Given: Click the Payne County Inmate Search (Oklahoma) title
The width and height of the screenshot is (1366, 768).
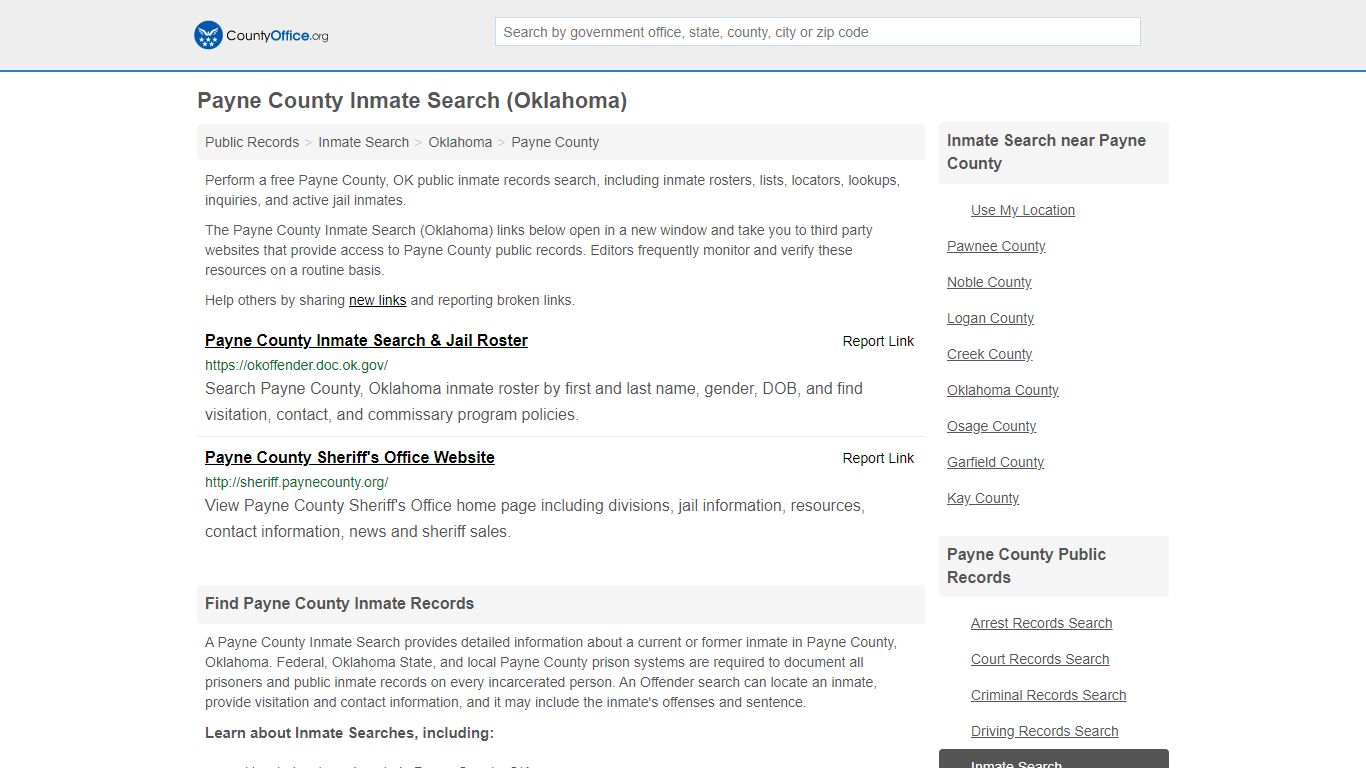Looking at the screenshot, I should click(412, 101).
